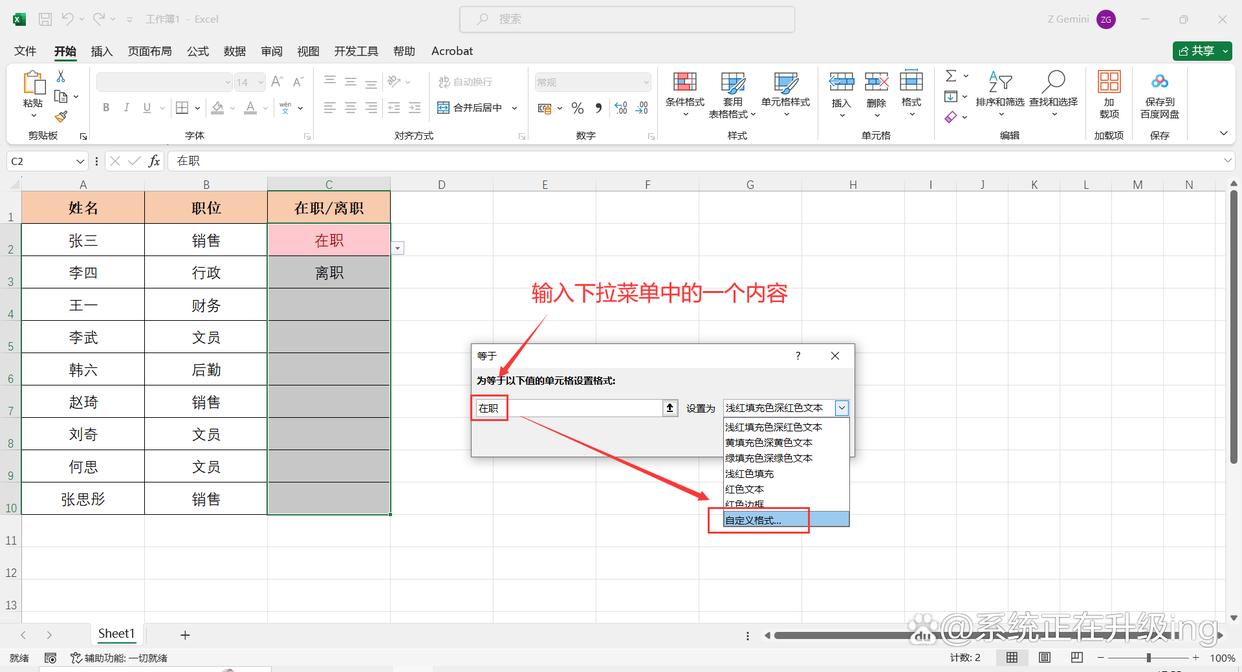Switch to the Insert (插入) tab

101,51
